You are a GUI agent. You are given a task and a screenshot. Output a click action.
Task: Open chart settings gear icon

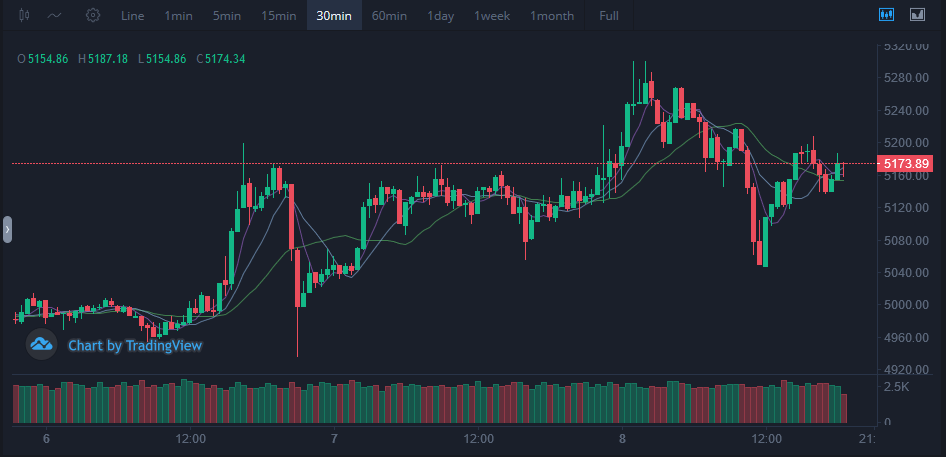click(93, 16)
